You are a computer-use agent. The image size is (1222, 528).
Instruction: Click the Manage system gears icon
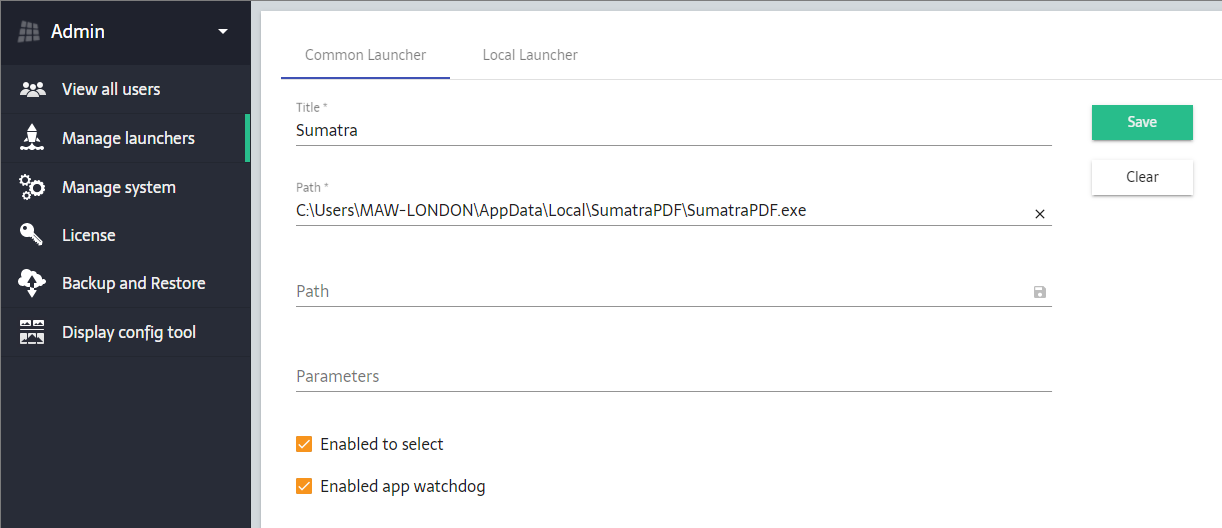coord(32,187)
